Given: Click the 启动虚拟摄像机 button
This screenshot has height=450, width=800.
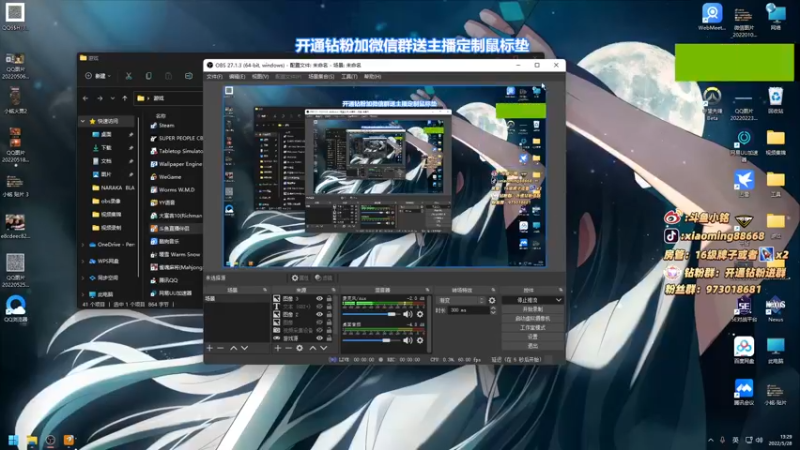Looking at the screenshot, I should tap(533, 319).
